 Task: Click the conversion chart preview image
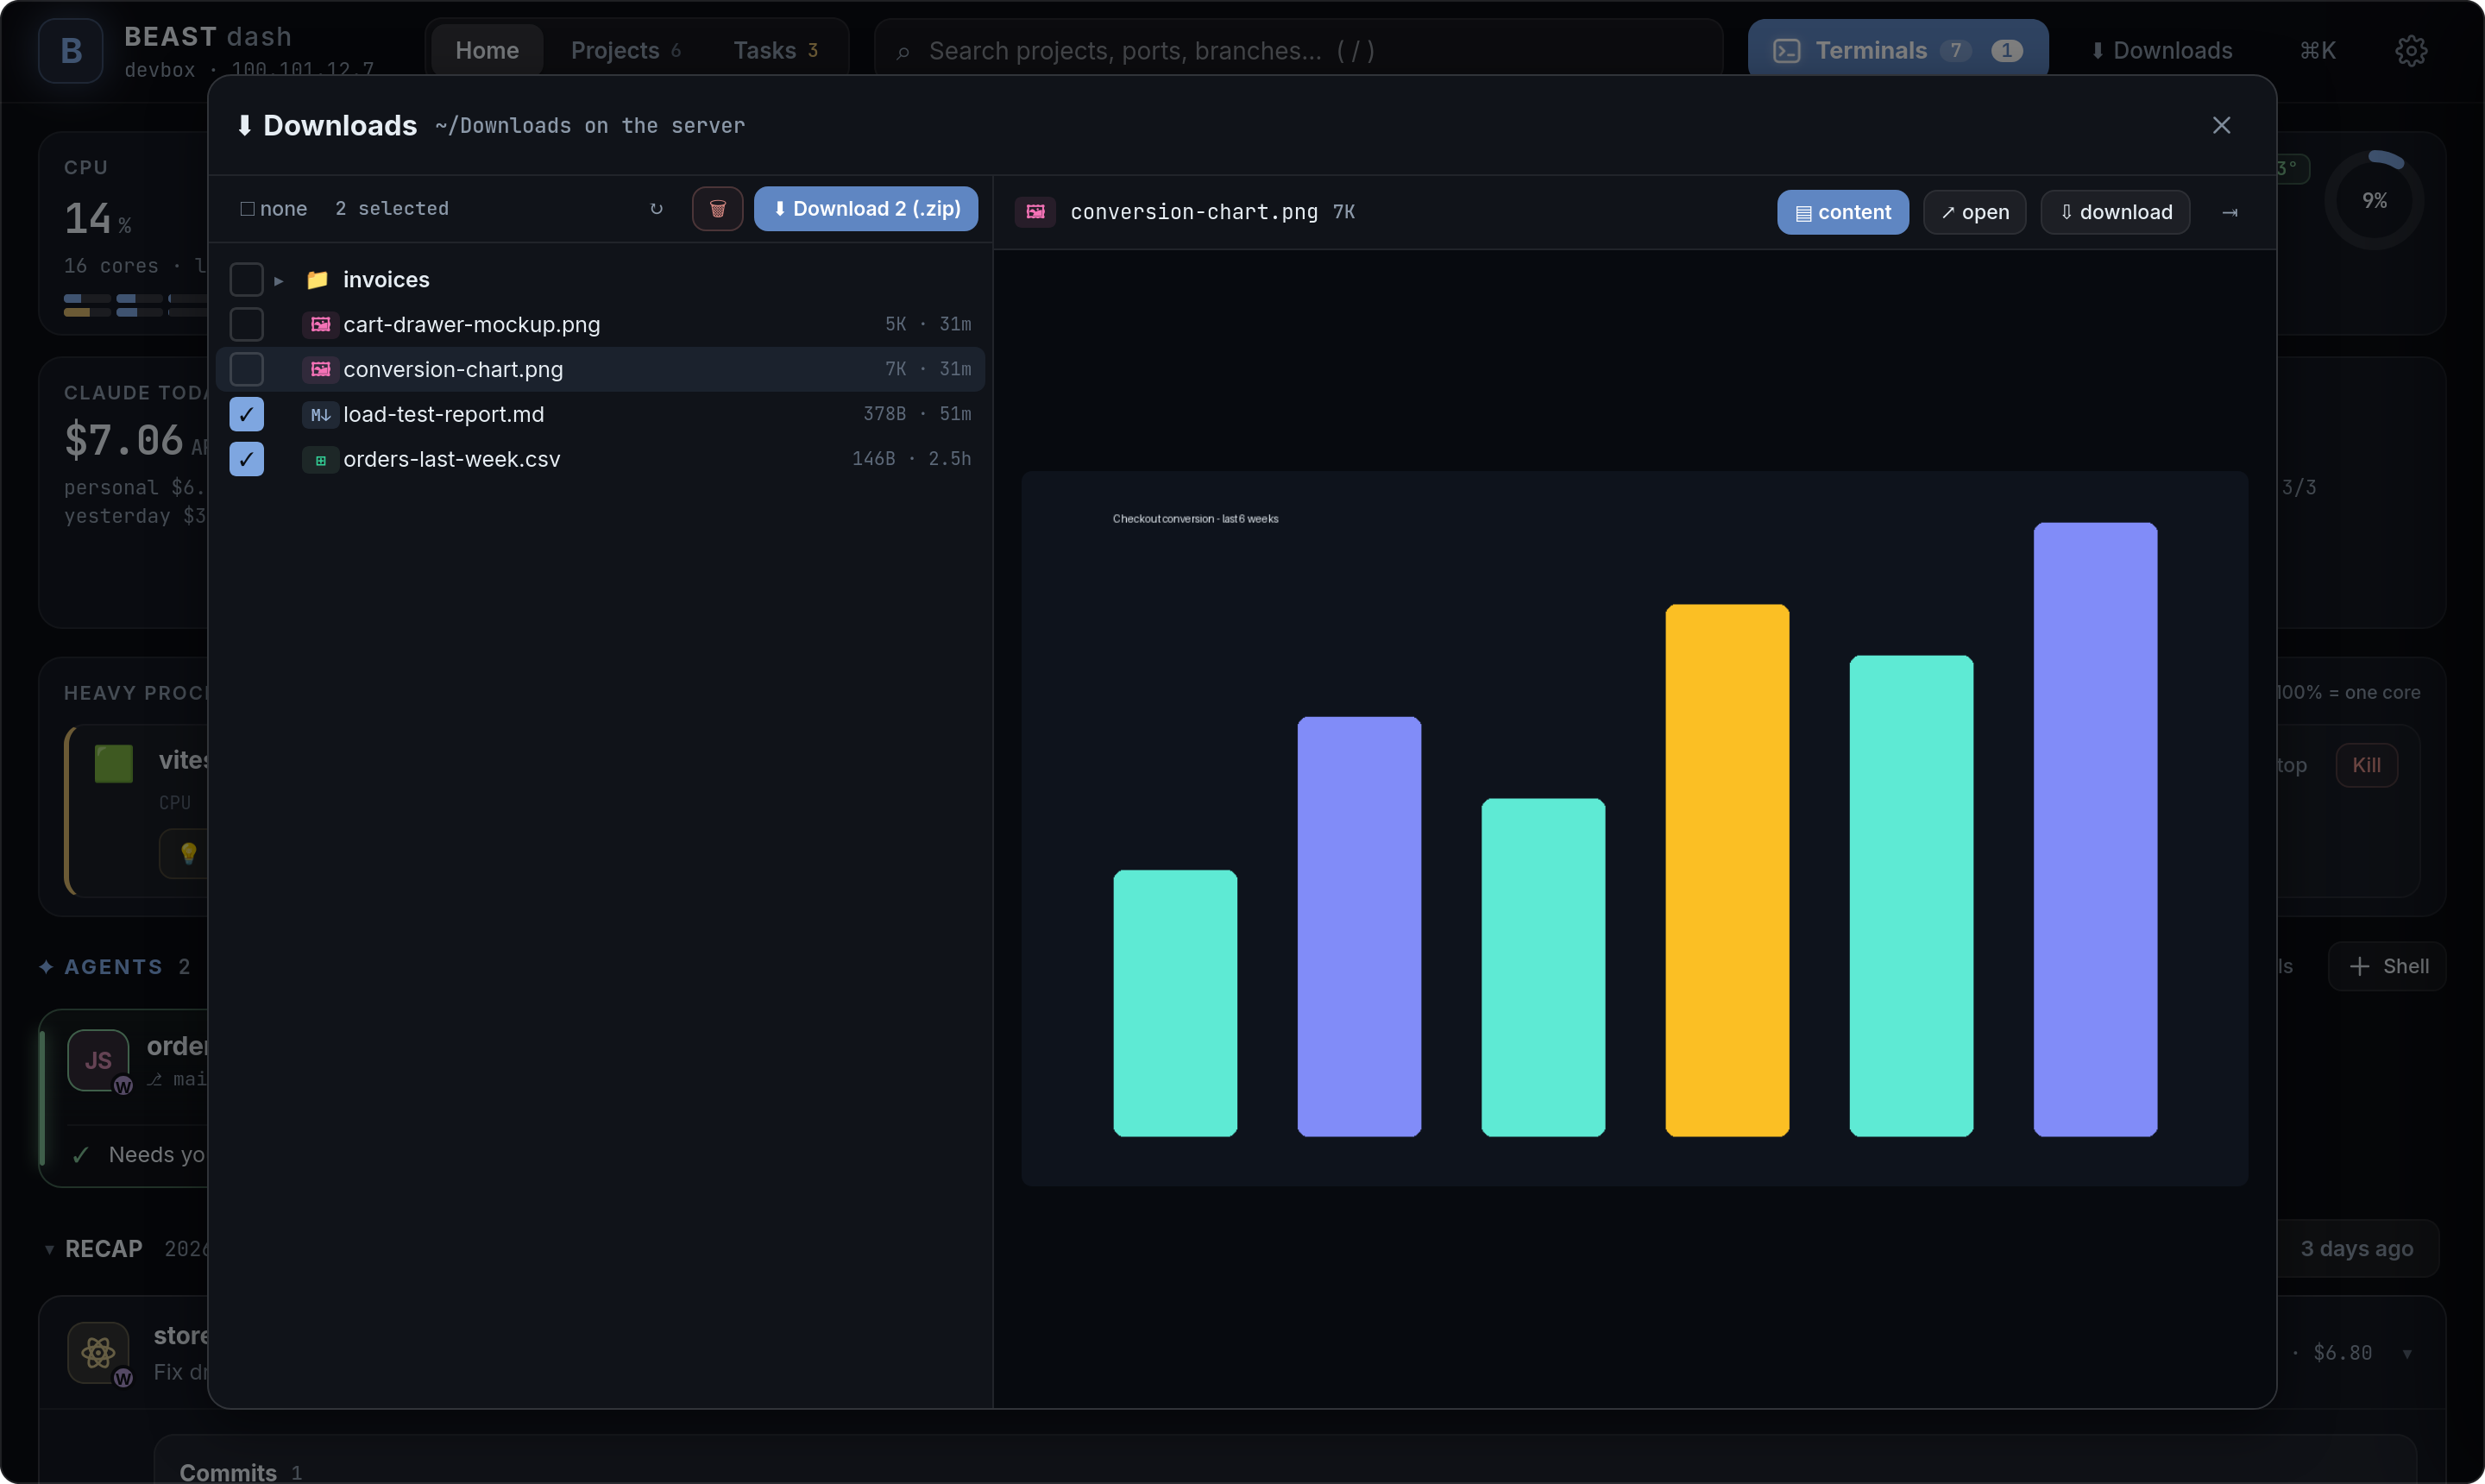[1634, 828]
